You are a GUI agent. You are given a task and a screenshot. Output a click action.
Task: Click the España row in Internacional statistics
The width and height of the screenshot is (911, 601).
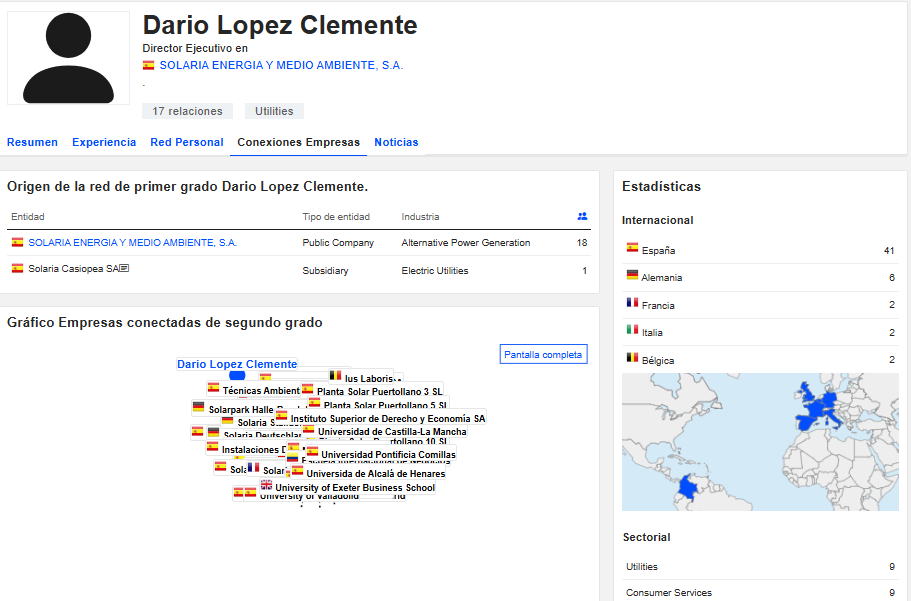[760, 251]
